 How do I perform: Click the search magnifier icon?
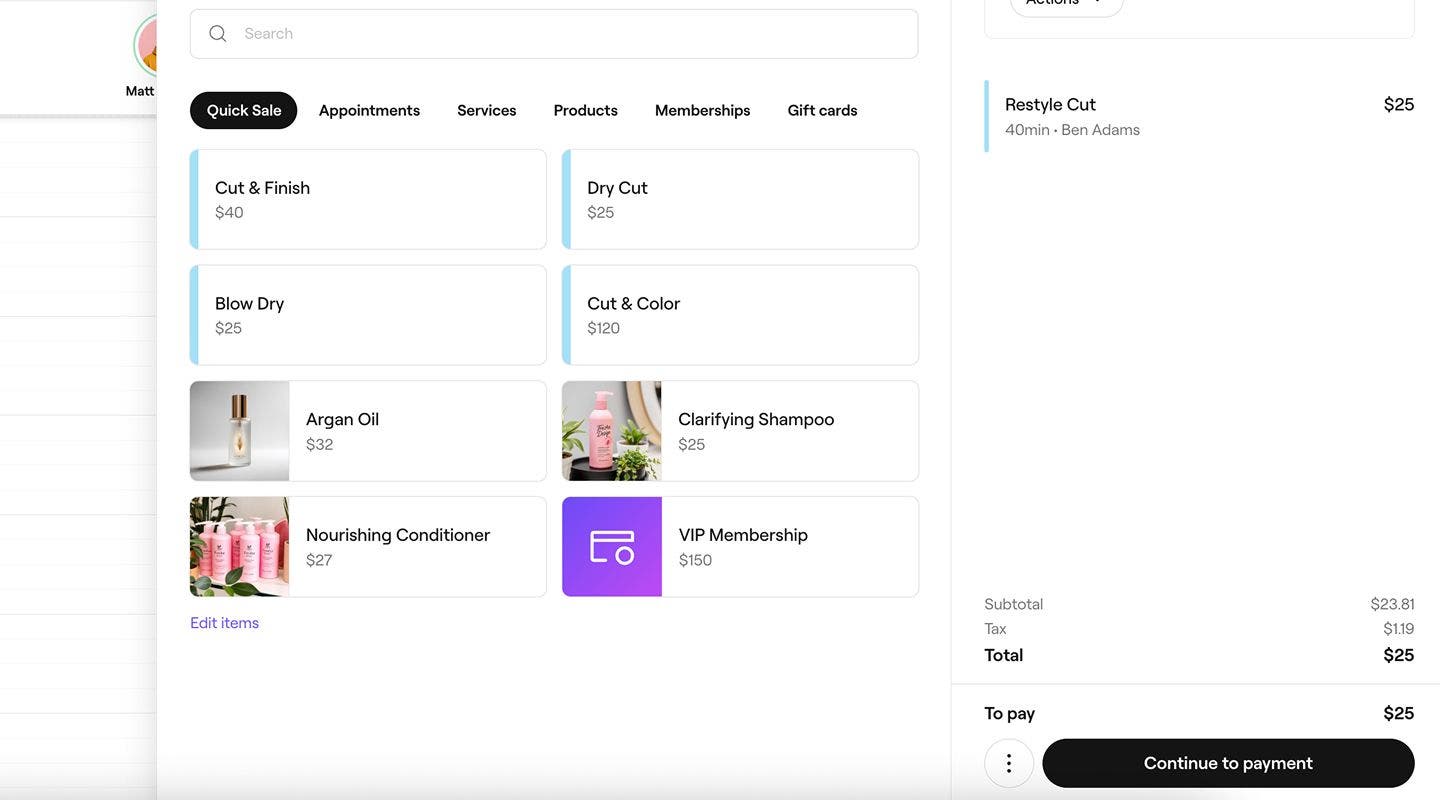[x=217, y=34]
